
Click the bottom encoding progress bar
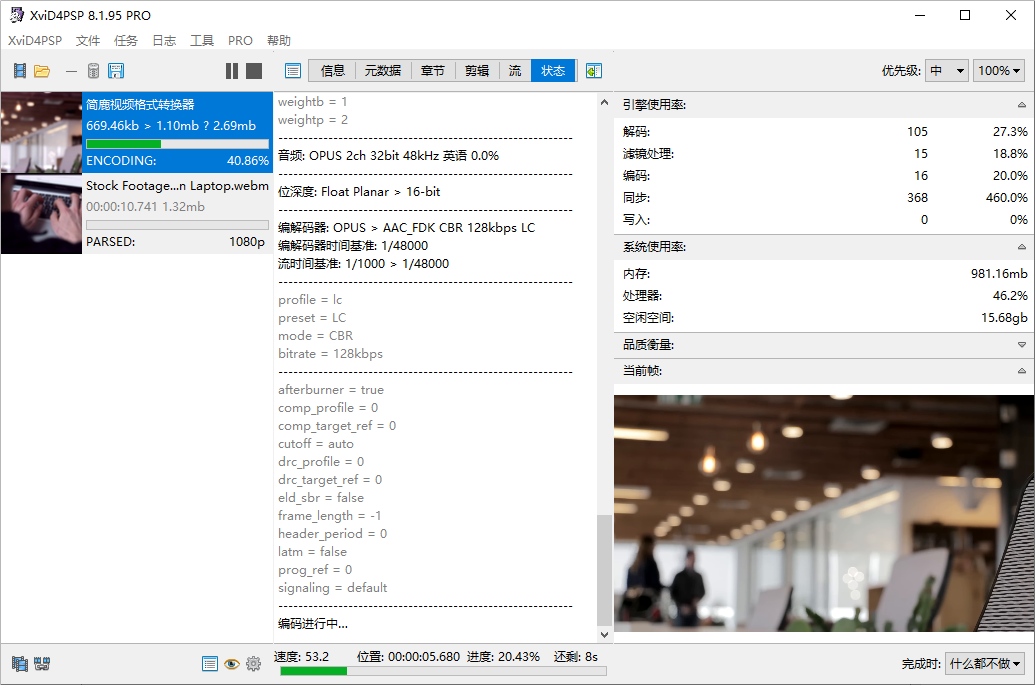[443, 671]
